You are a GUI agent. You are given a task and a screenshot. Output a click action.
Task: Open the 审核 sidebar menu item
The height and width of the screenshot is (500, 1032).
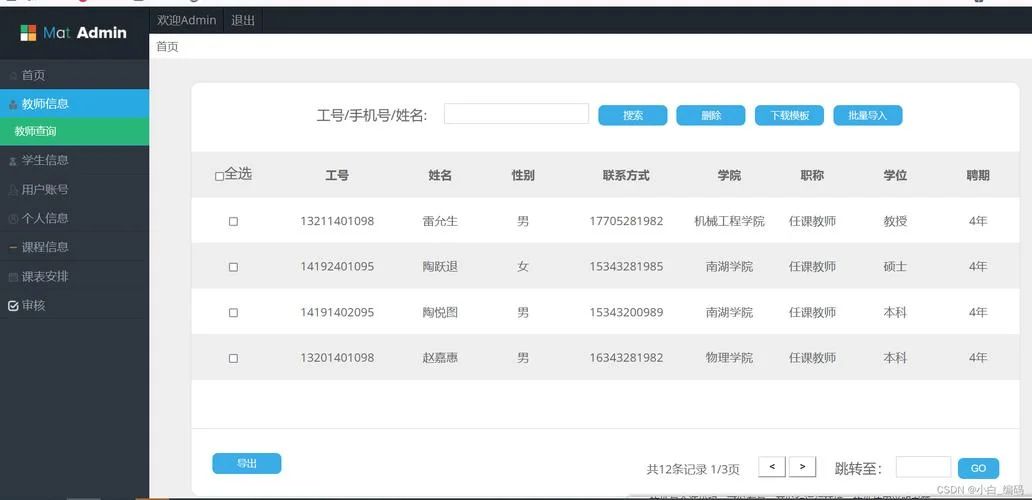[74, 305]
